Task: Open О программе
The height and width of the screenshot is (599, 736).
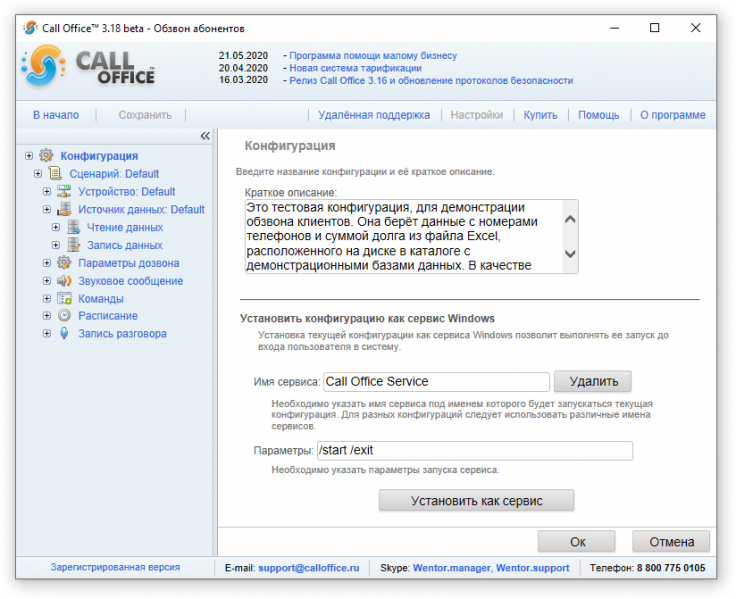Action: pyautogui.click(x=673, y=115)
